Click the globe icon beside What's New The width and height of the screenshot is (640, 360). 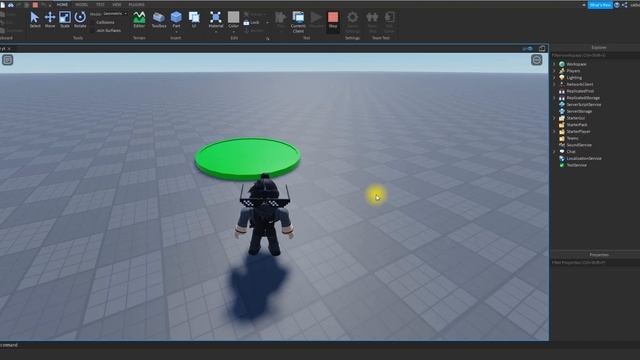[617, 5]
